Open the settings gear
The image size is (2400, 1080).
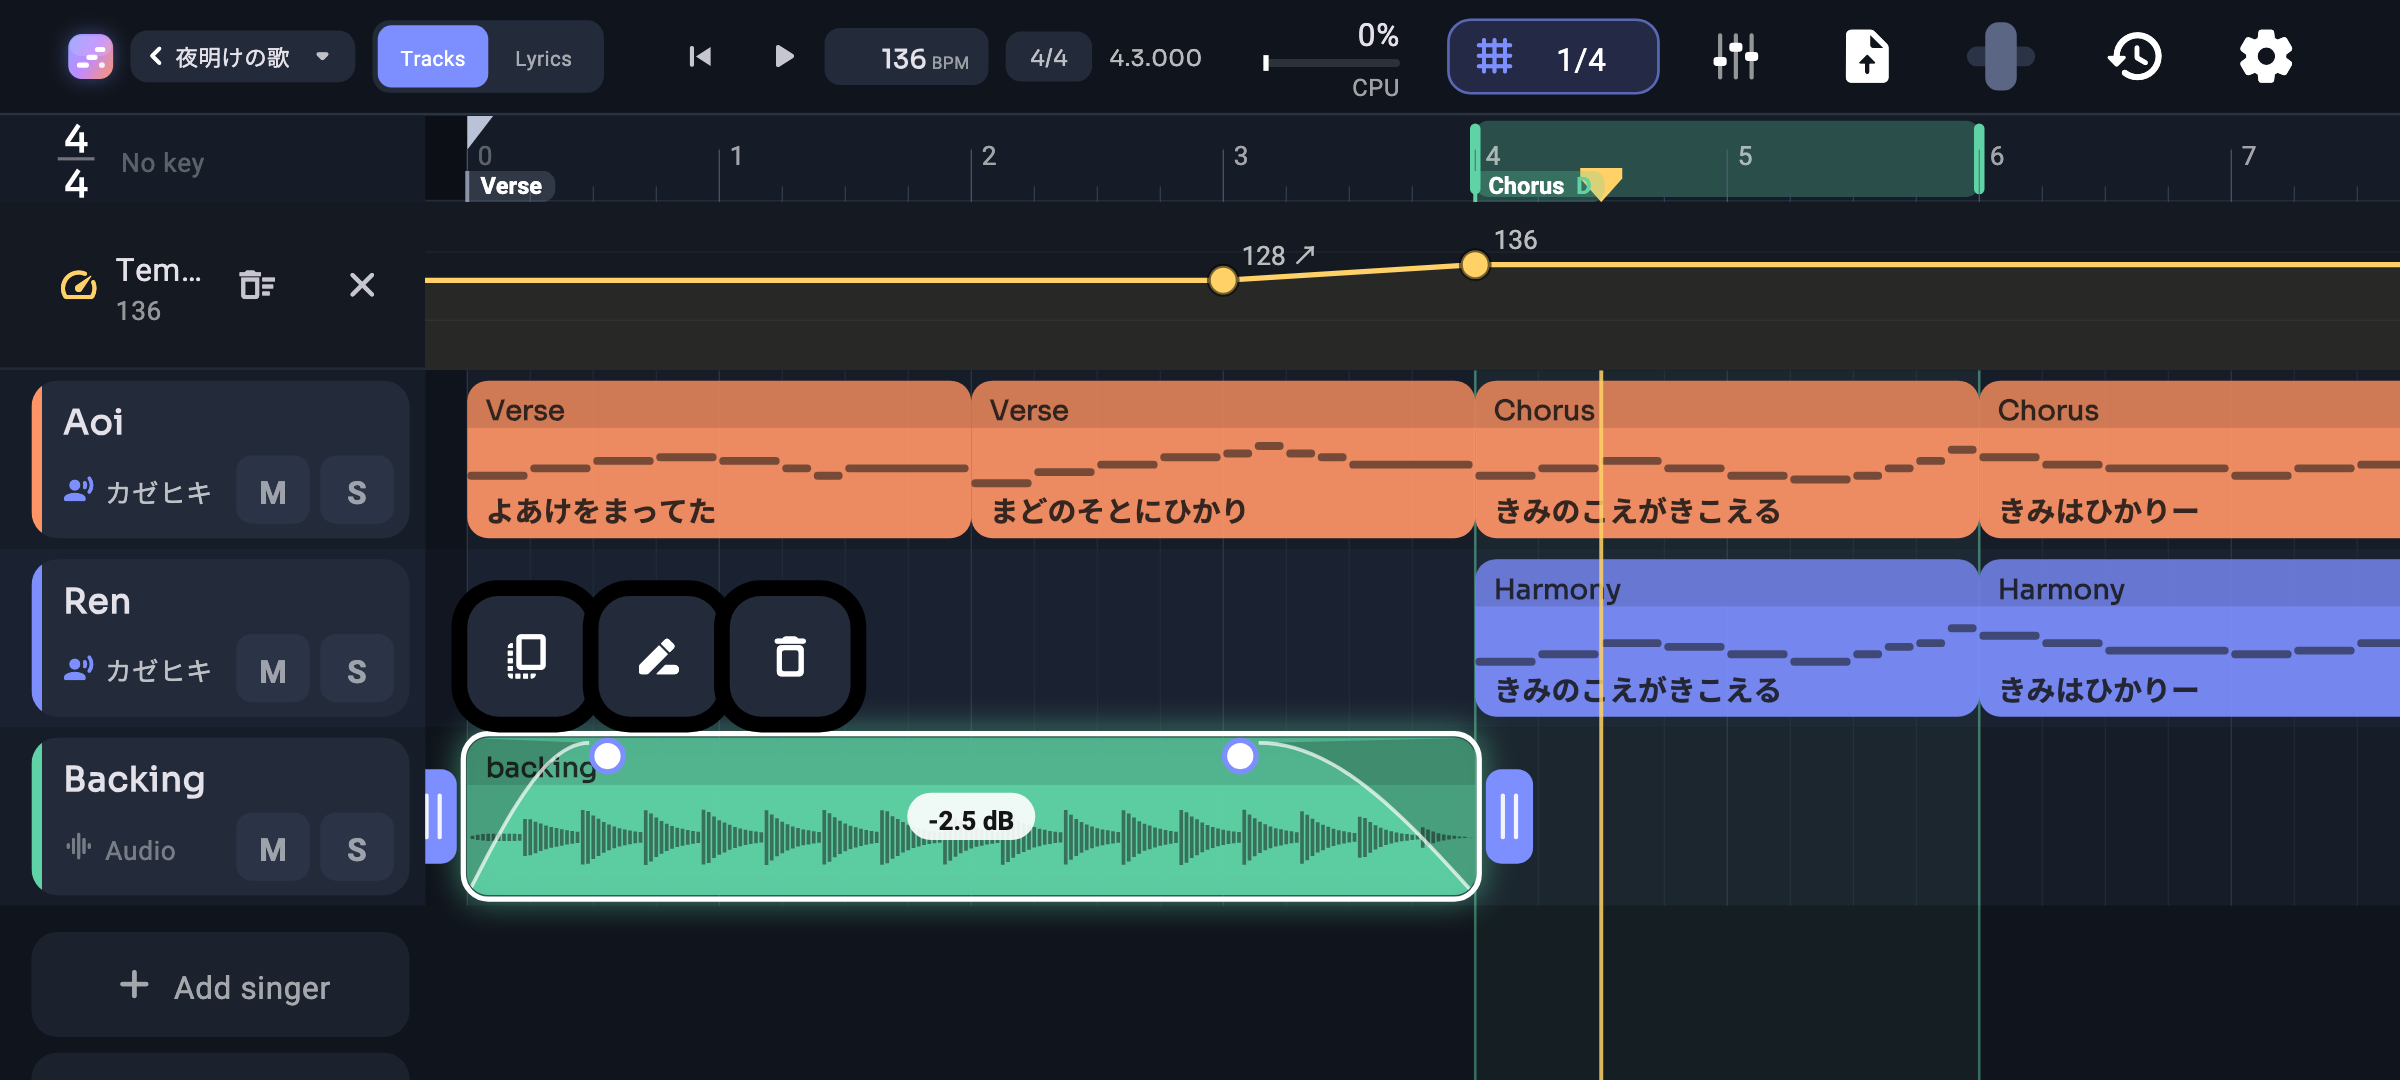click(x=2265, y=57)
